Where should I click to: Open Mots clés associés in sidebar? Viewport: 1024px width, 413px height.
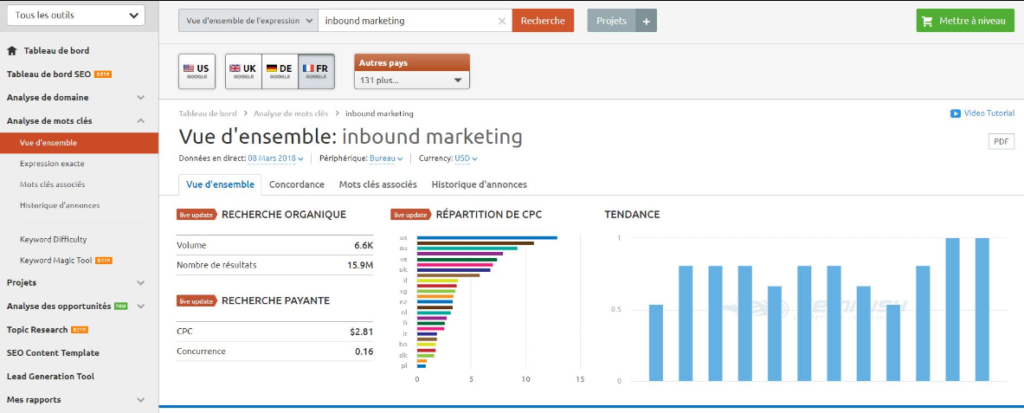pyautogui.click(x=52, y=184)
